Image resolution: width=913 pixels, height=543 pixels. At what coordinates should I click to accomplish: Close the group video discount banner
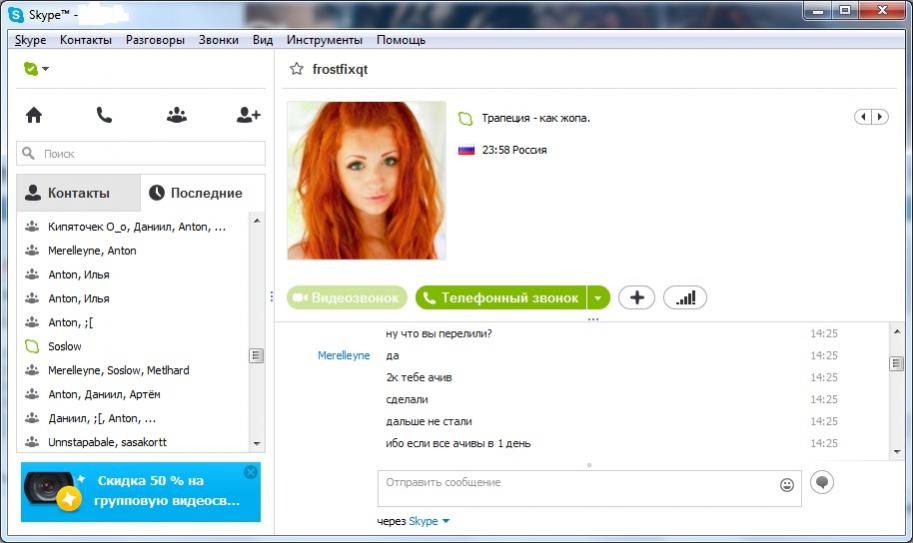coord(251,472)
